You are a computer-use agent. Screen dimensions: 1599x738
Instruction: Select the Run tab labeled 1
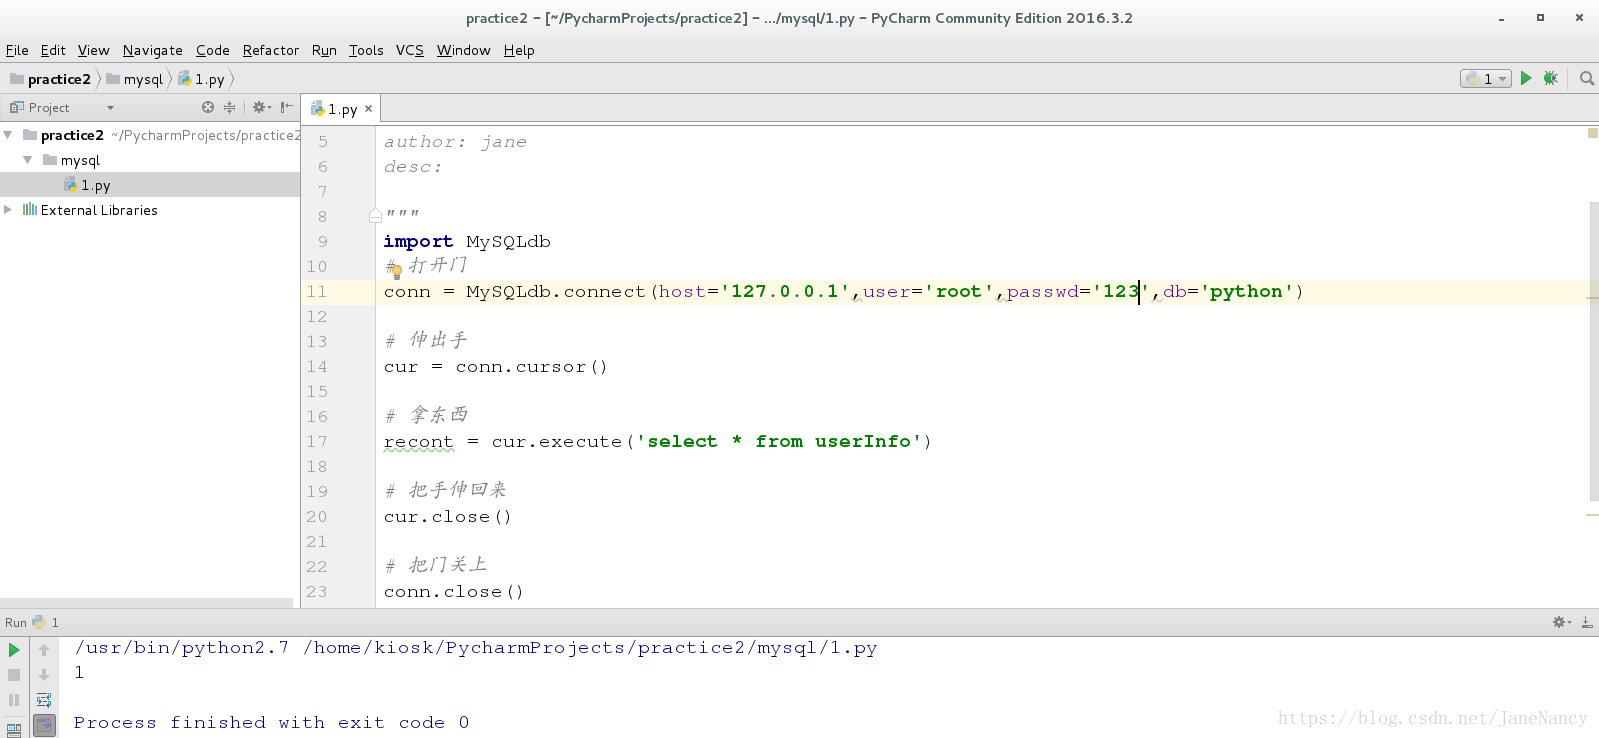pyautogui.click(x=46, y=622)
